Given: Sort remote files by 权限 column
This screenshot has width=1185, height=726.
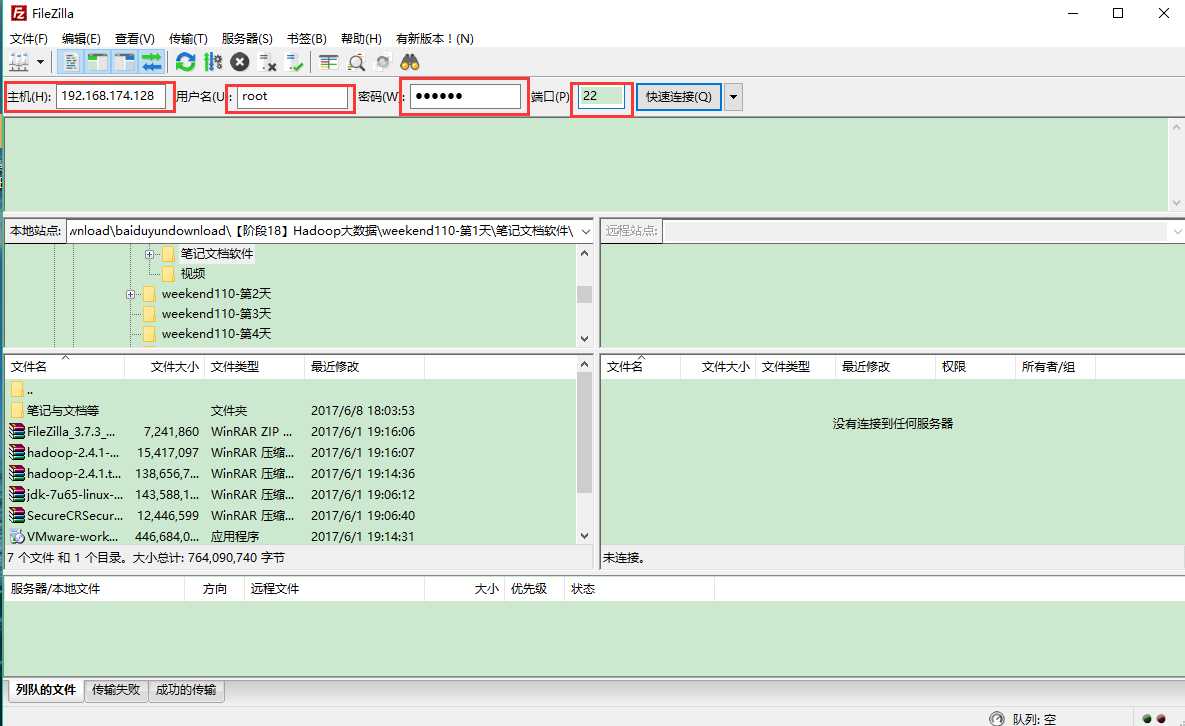Looking at the screenshot, I should click(x=975, y=367).
